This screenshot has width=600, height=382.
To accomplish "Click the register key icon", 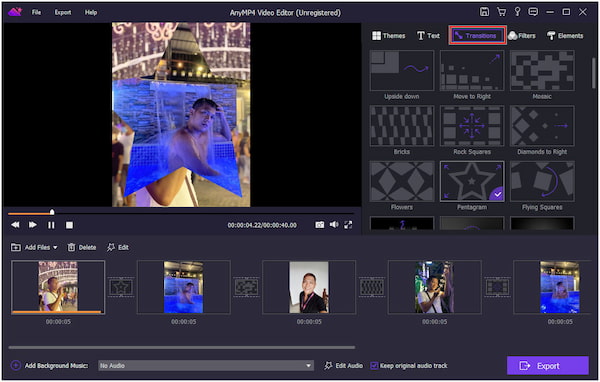I will 517,12.
